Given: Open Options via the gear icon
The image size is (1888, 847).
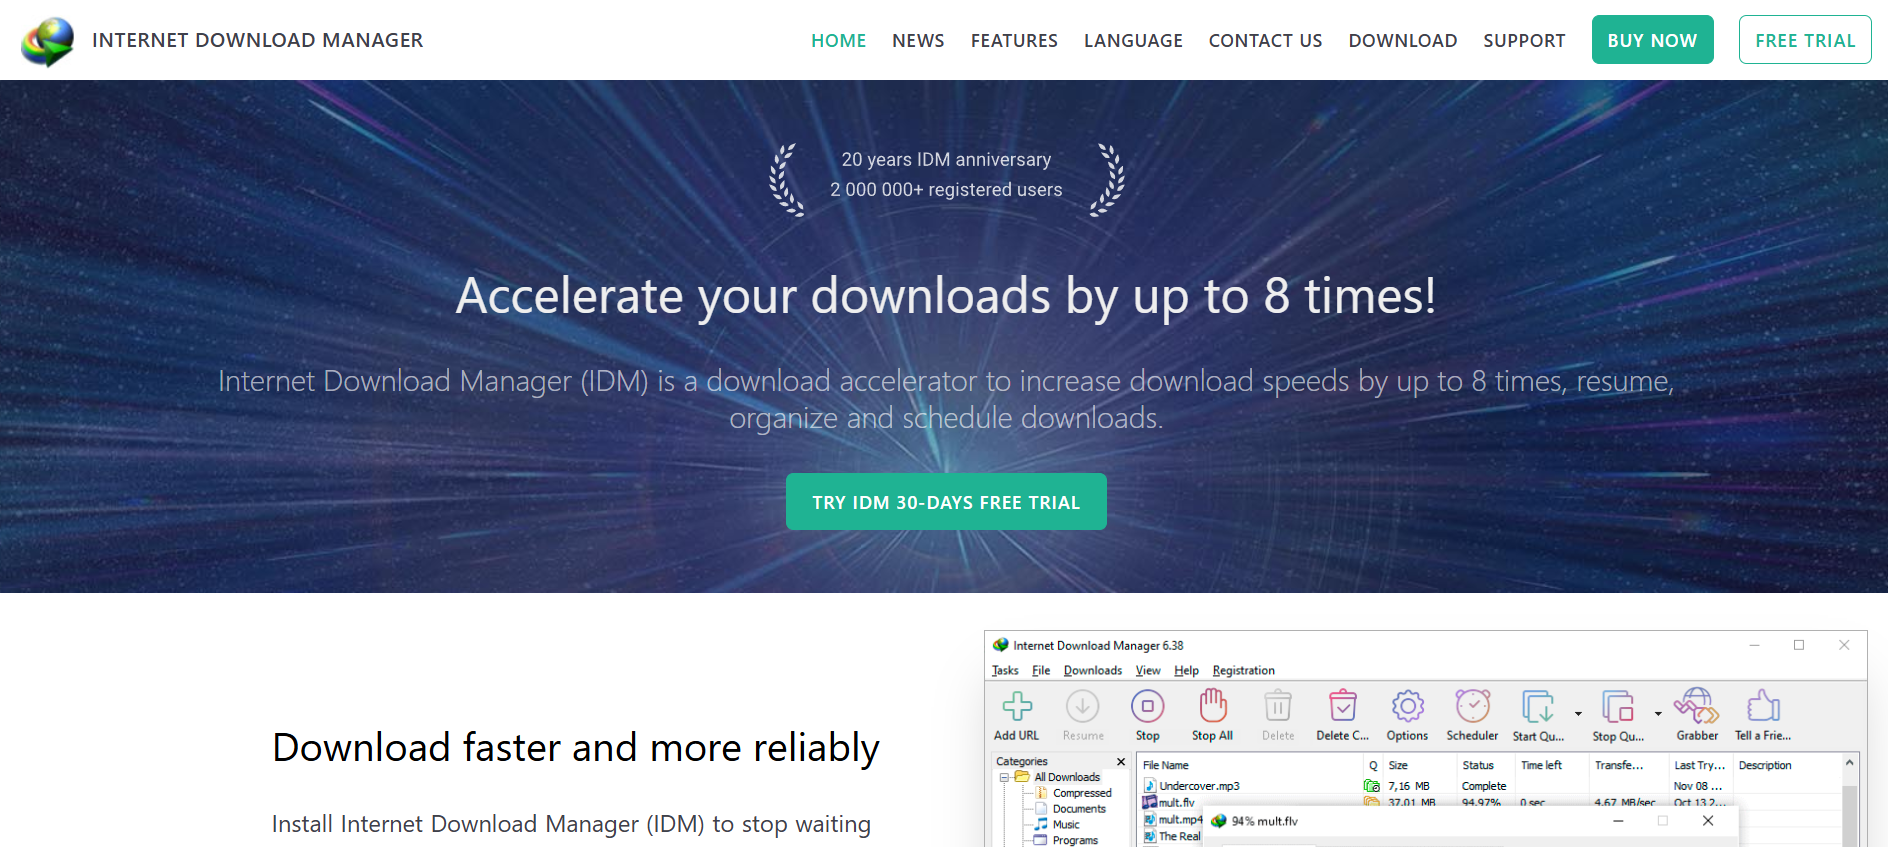Looking at the screenshot, I should click(x=1407, y=707).
